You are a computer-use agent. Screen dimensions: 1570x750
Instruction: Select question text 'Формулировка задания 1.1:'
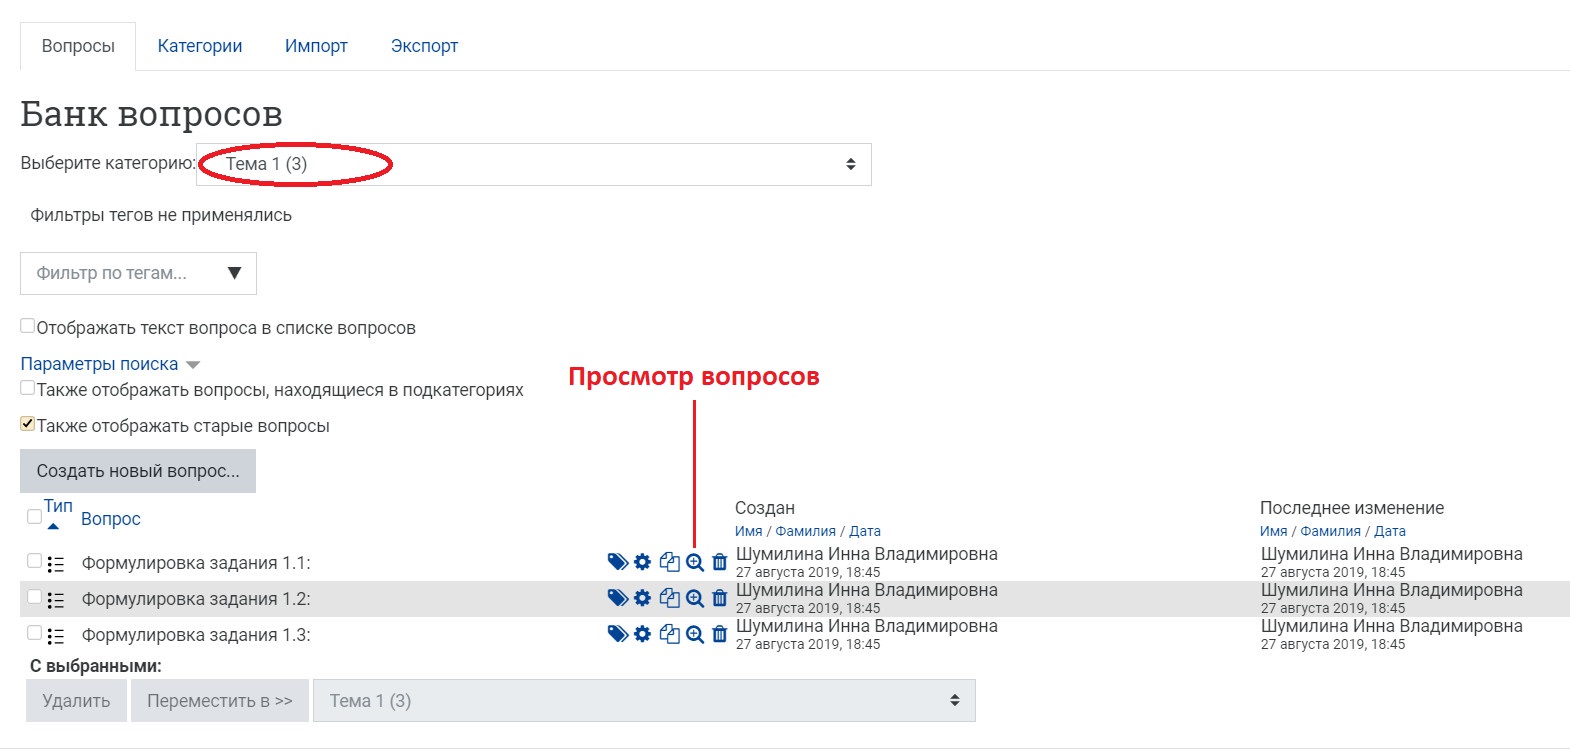tap(196, 563)
